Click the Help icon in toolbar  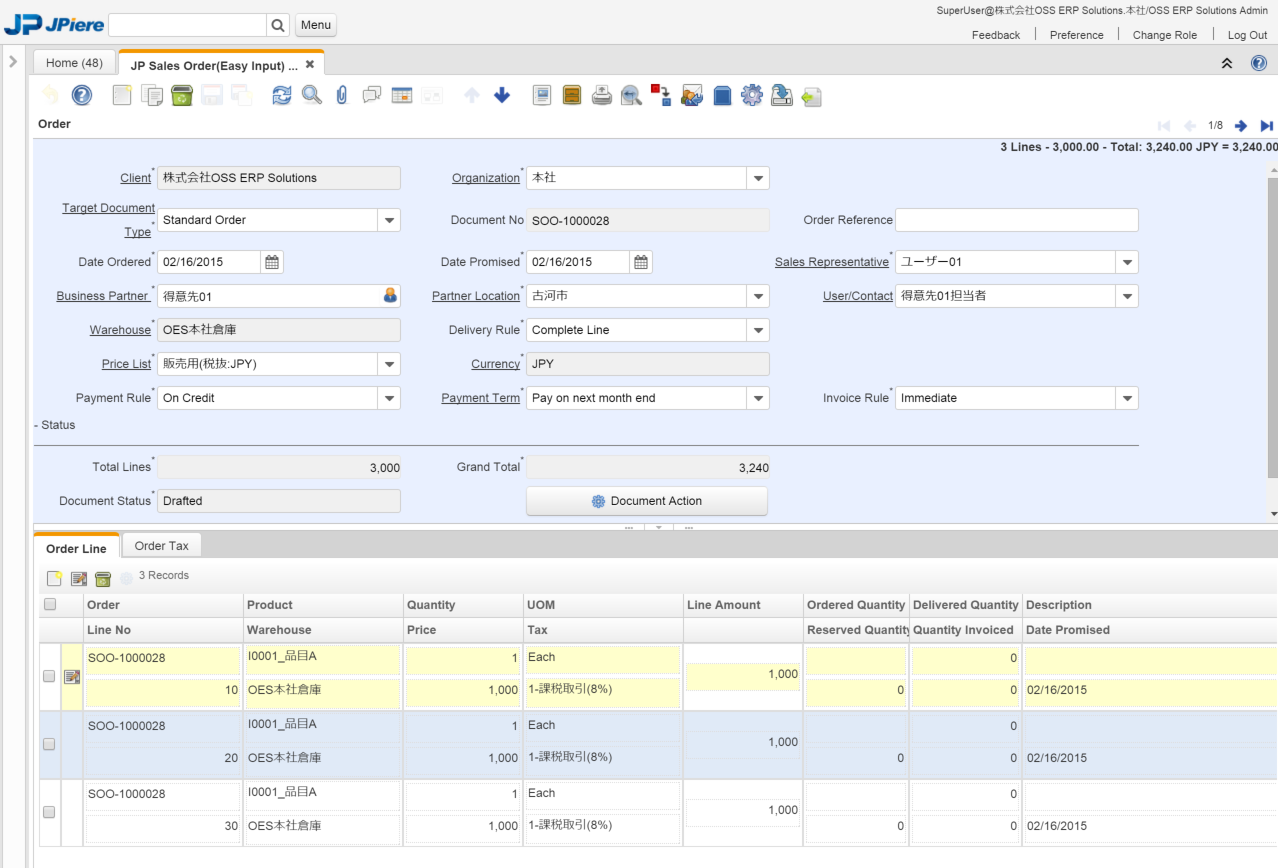(x=82, y=96)
